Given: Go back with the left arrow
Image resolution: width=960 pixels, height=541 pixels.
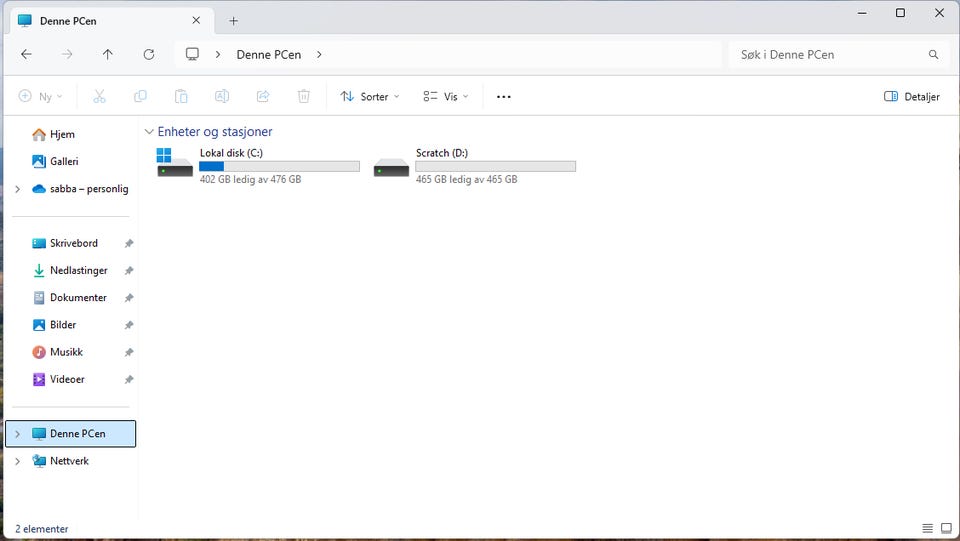Looking at the screenshot, I should click(26, 54).
